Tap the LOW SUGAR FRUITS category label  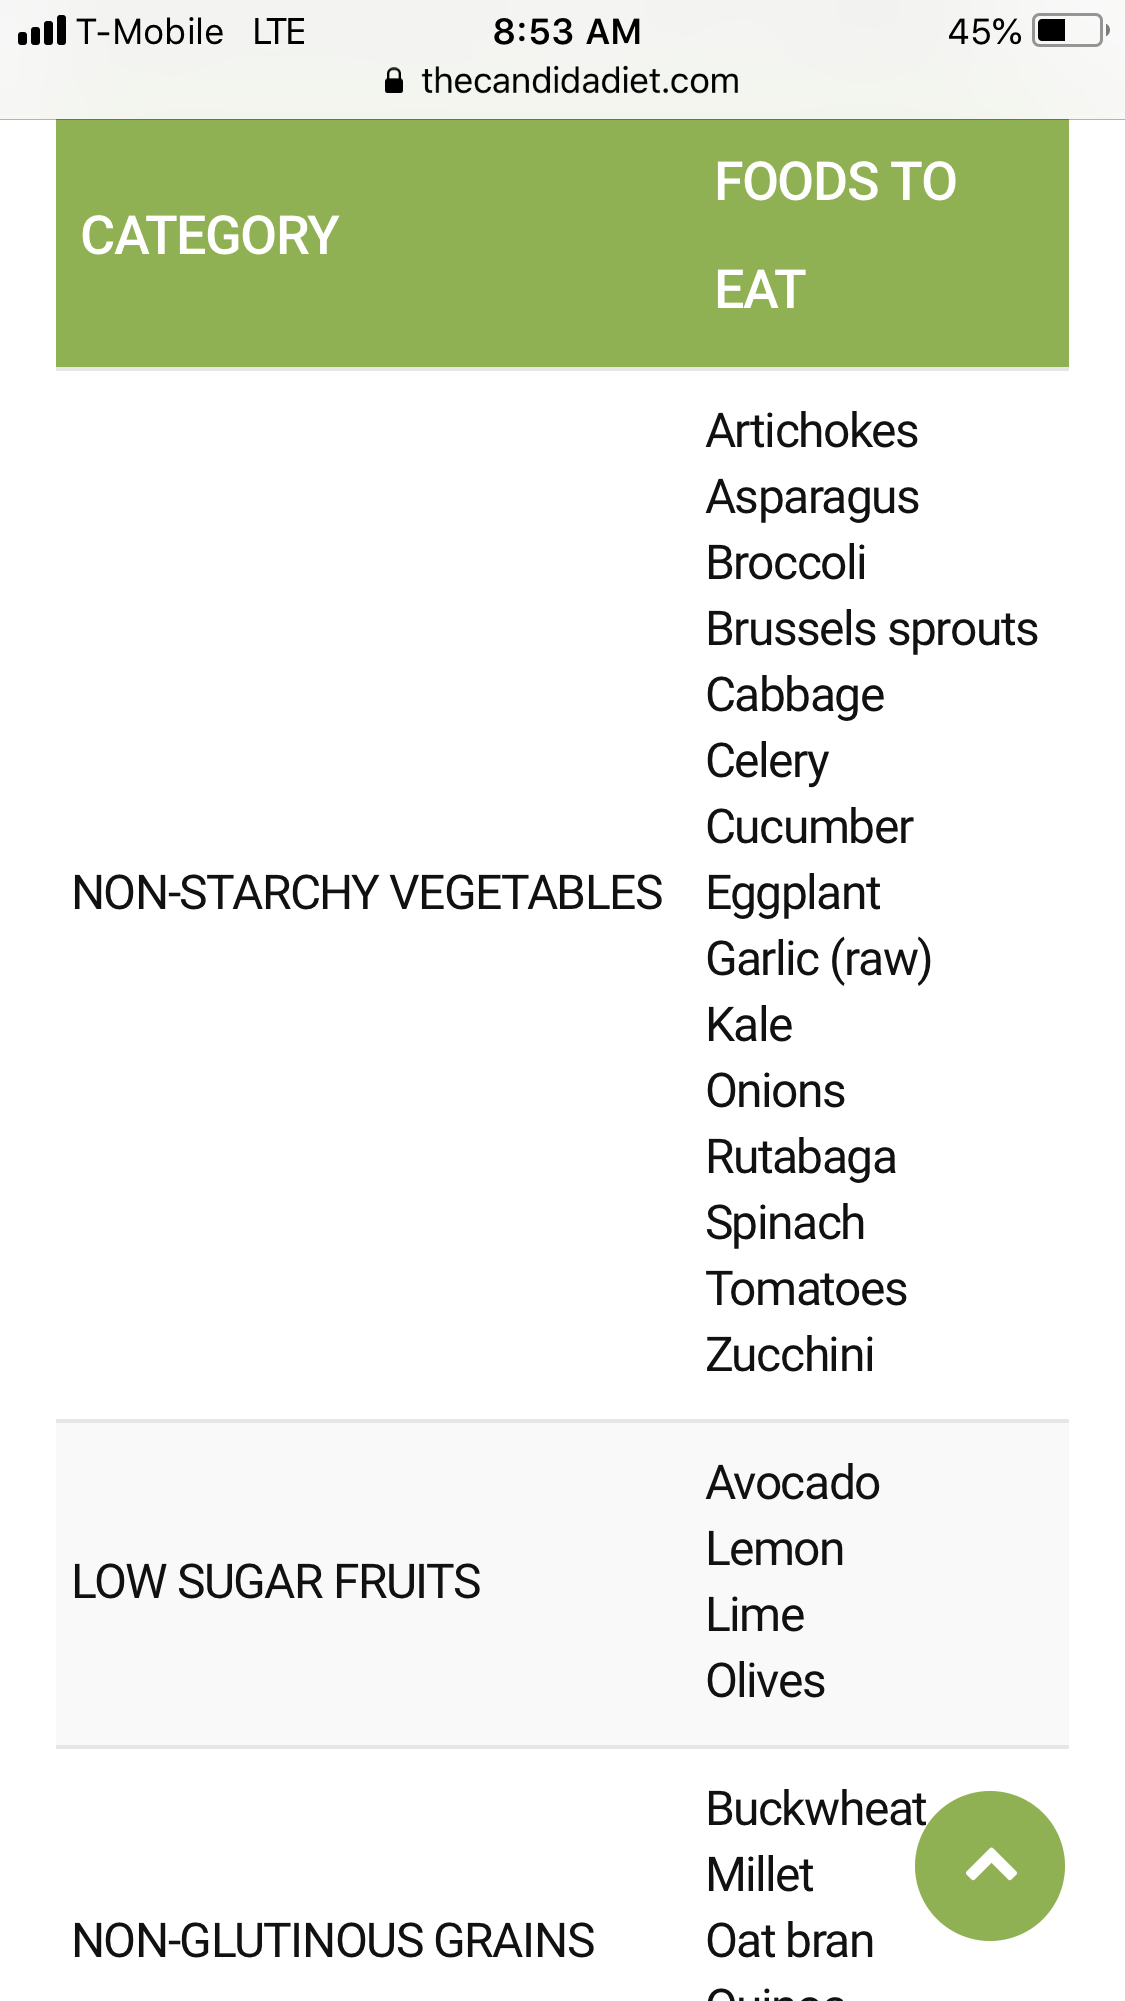point(276,1582)
